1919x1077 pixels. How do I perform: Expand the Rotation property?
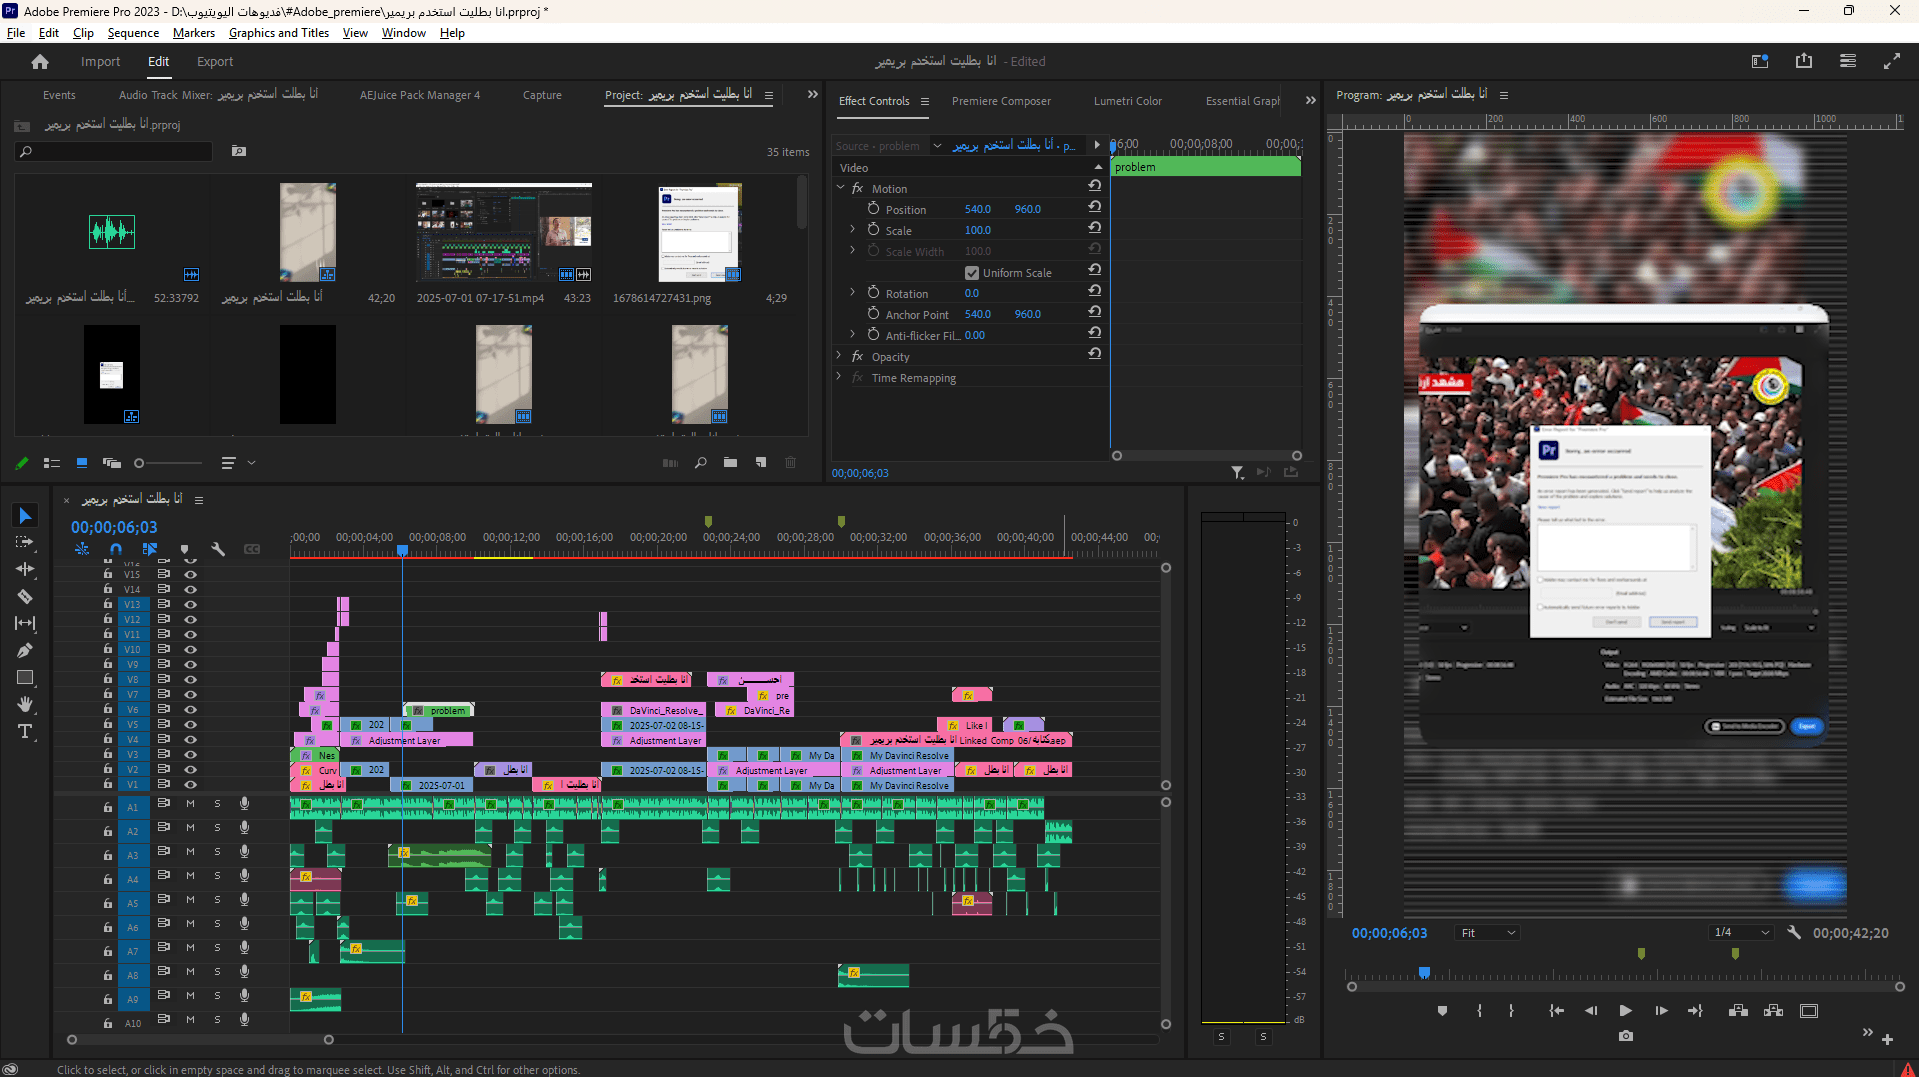(x=852, y=292)
